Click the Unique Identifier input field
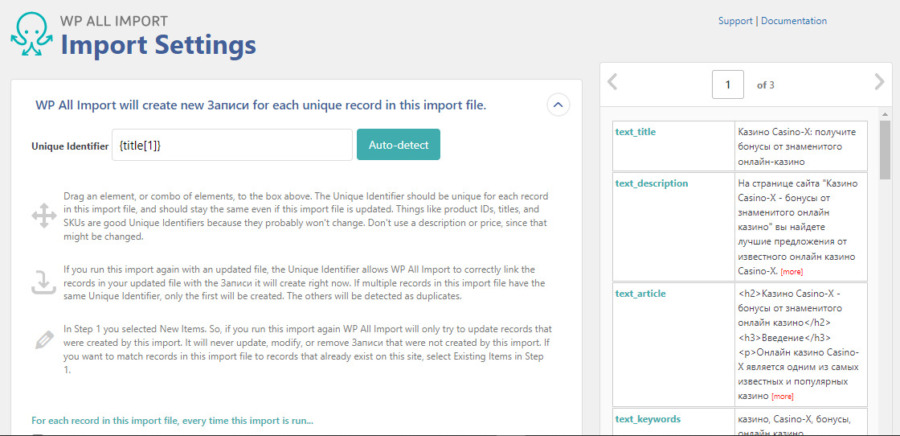The image size is (900, 436). (232, 145)
